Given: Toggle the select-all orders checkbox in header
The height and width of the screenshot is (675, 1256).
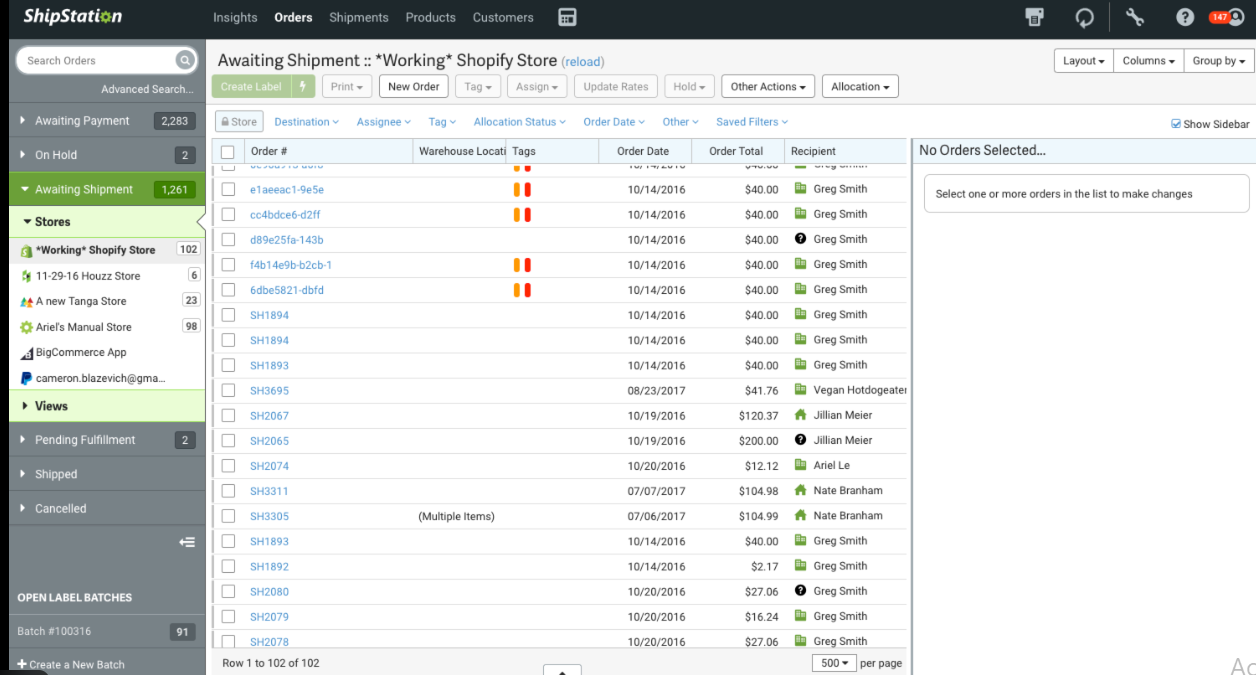Looking at the screenshot, I should (x=228, y=152).
